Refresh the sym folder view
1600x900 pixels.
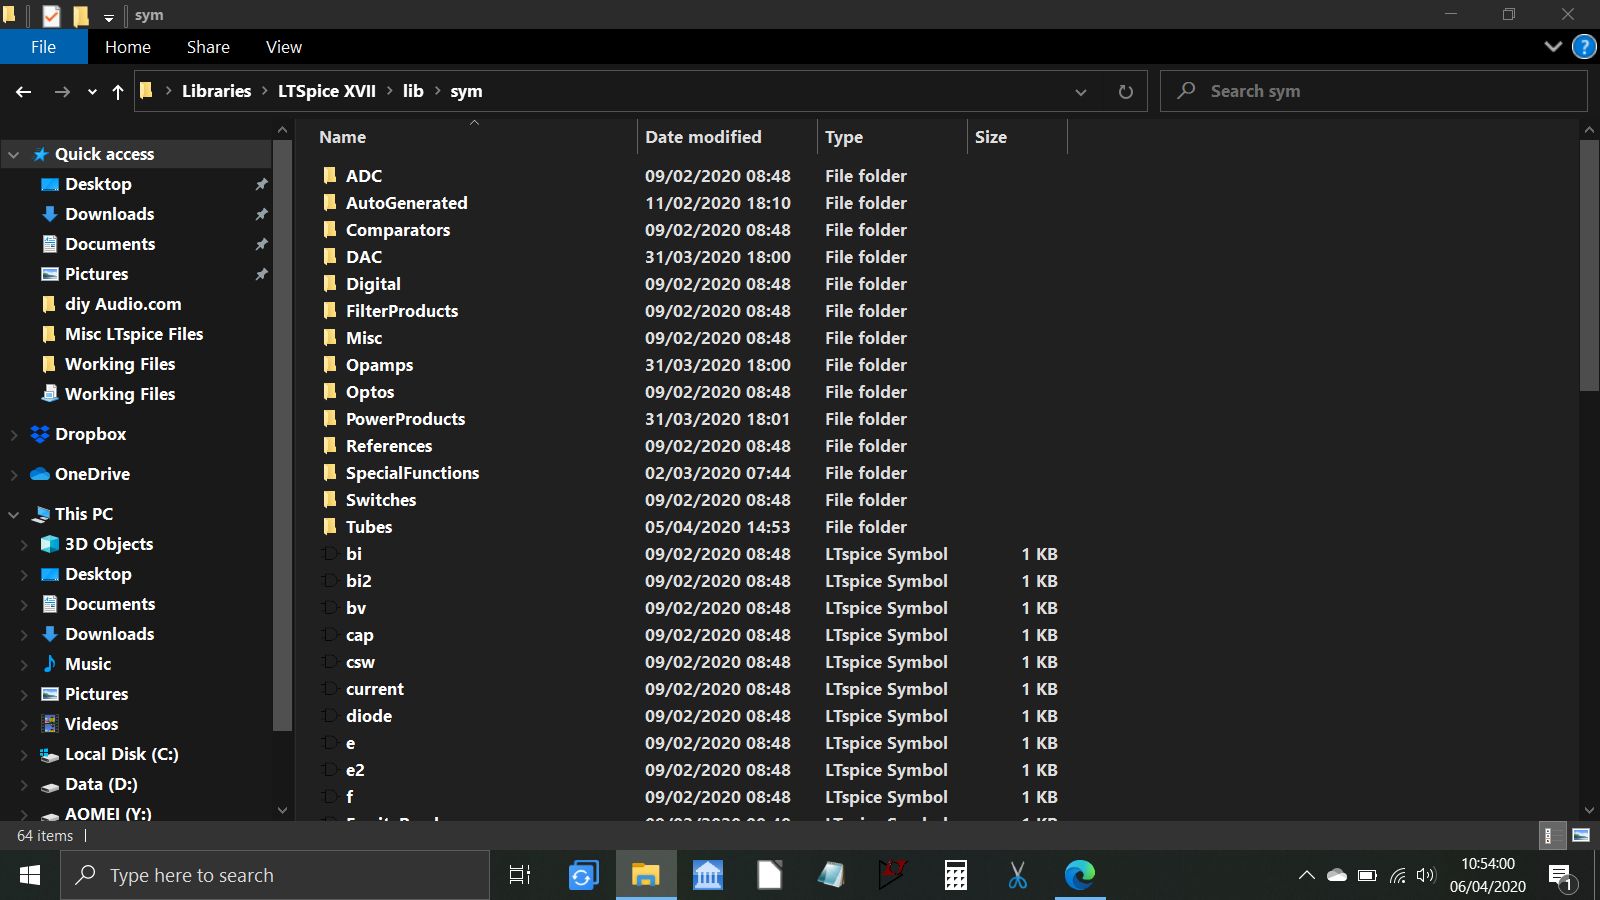coord(1125,92)
